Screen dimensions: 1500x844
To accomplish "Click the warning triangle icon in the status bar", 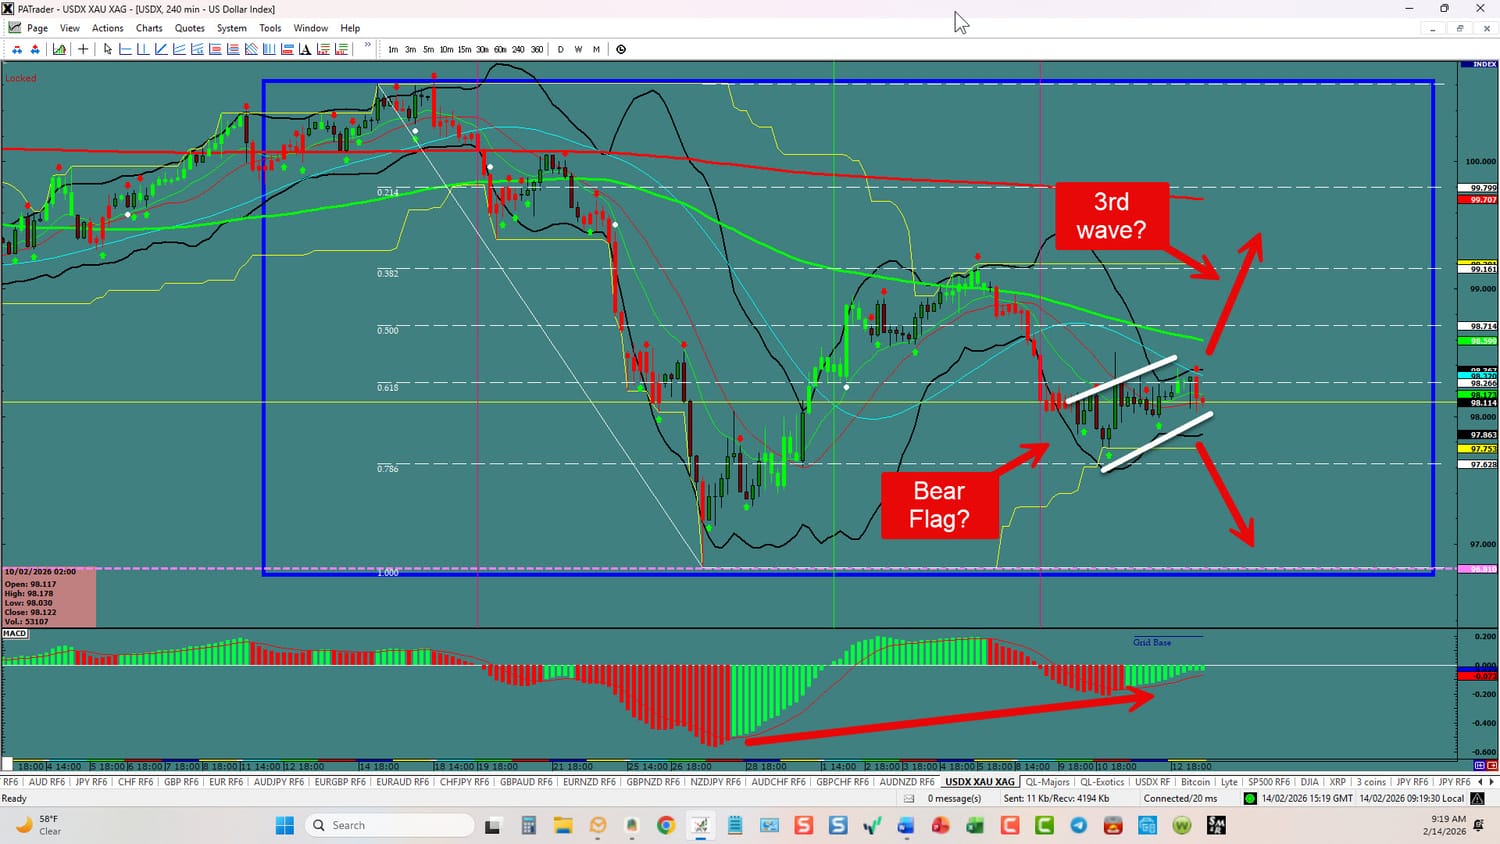I will [1477, 799].
